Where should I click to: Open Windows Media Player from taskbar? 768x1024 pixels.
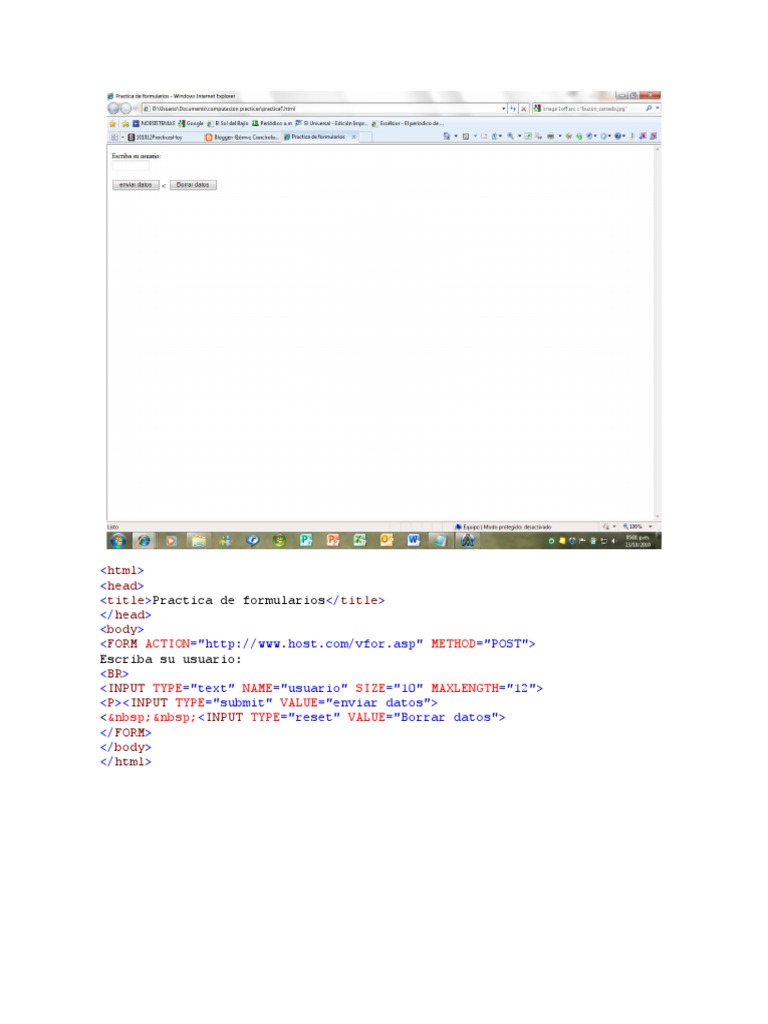(x=170, y=541)
